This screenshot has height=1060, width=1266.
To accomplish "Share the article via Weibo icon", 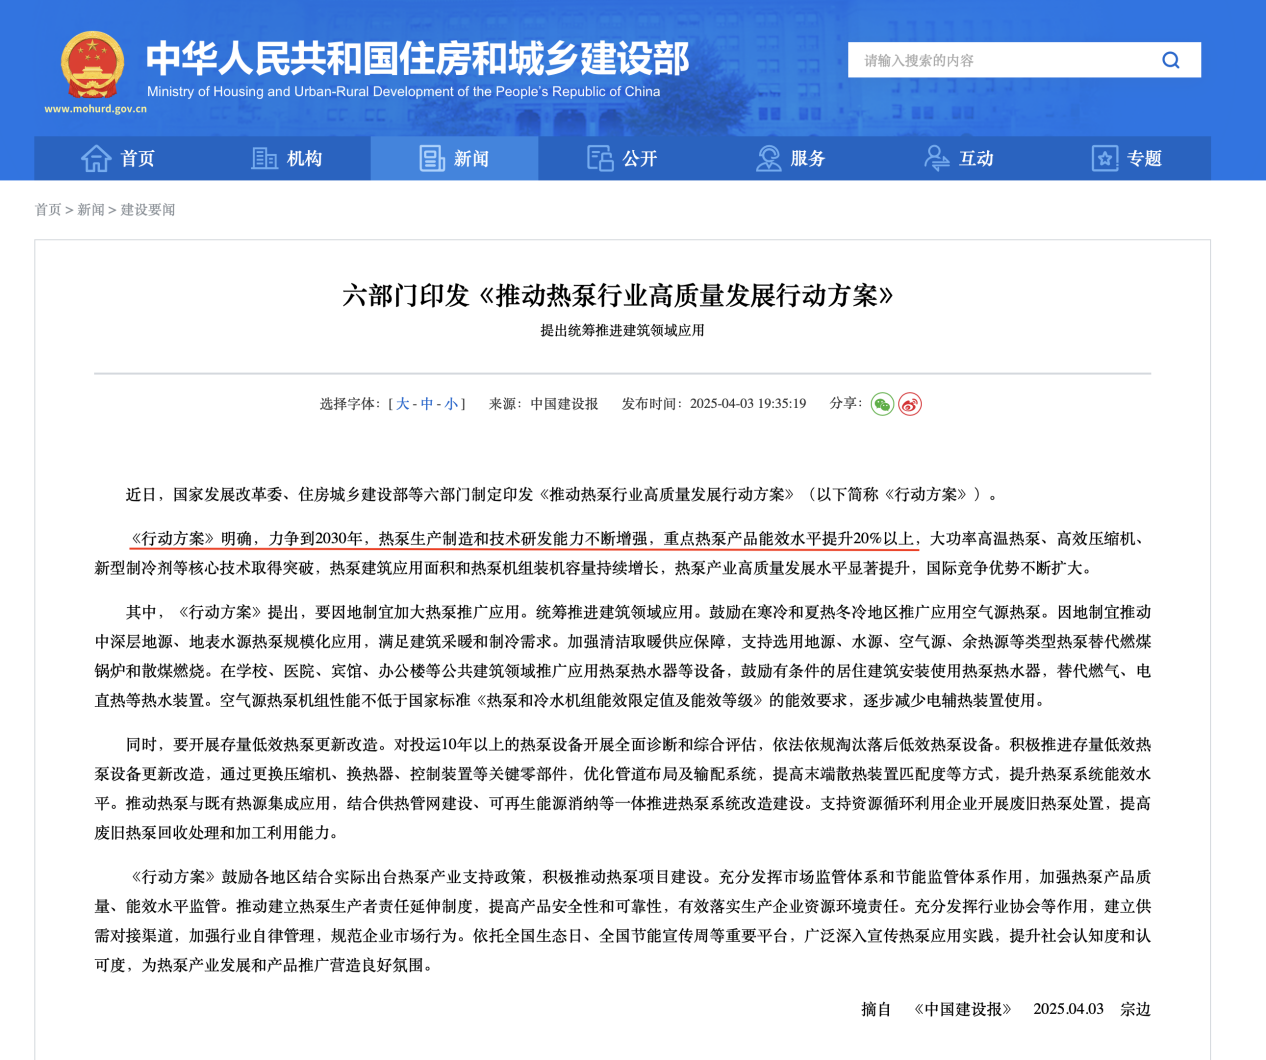I will tap(910, 404).
